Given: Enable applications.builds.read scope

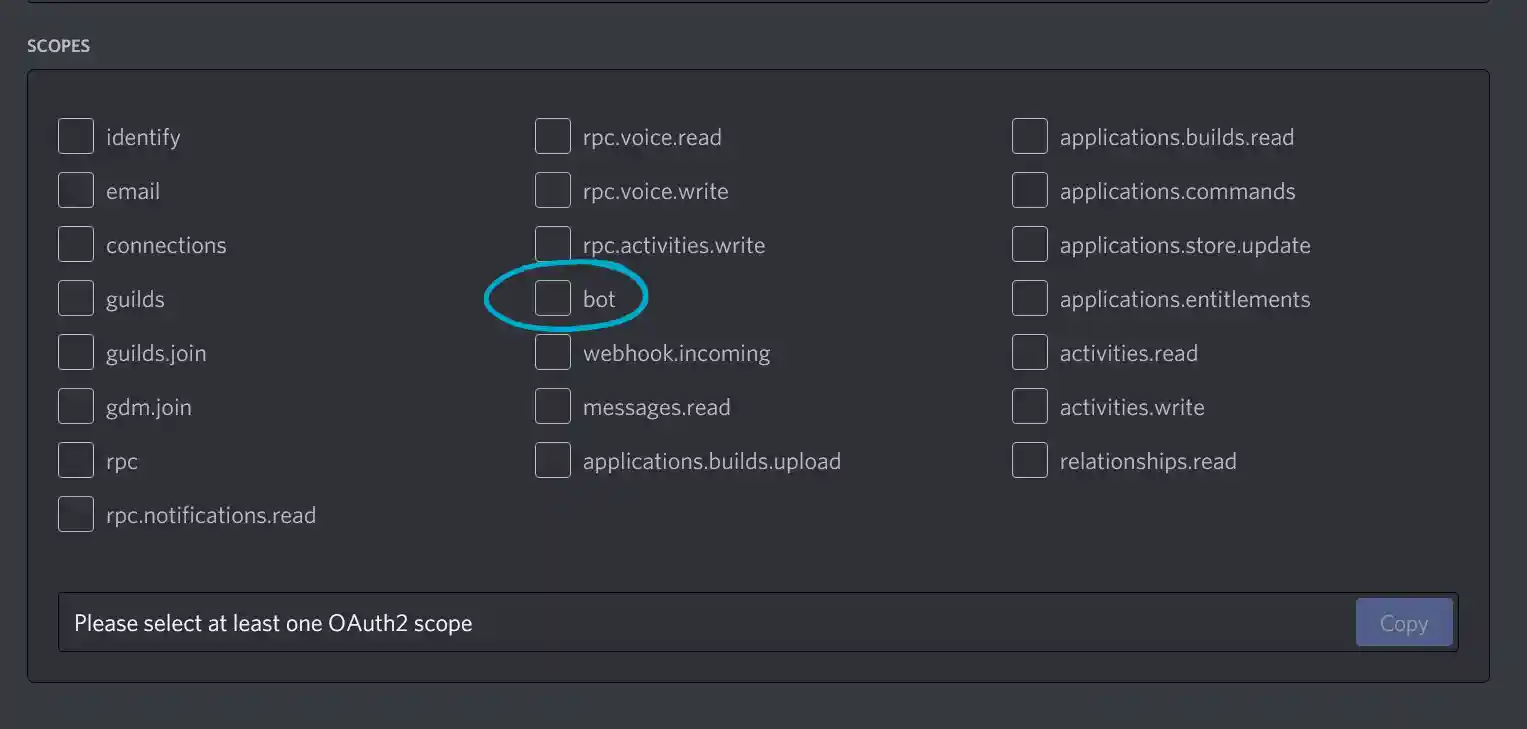Looking at the screenshot, I should 1029,136.
